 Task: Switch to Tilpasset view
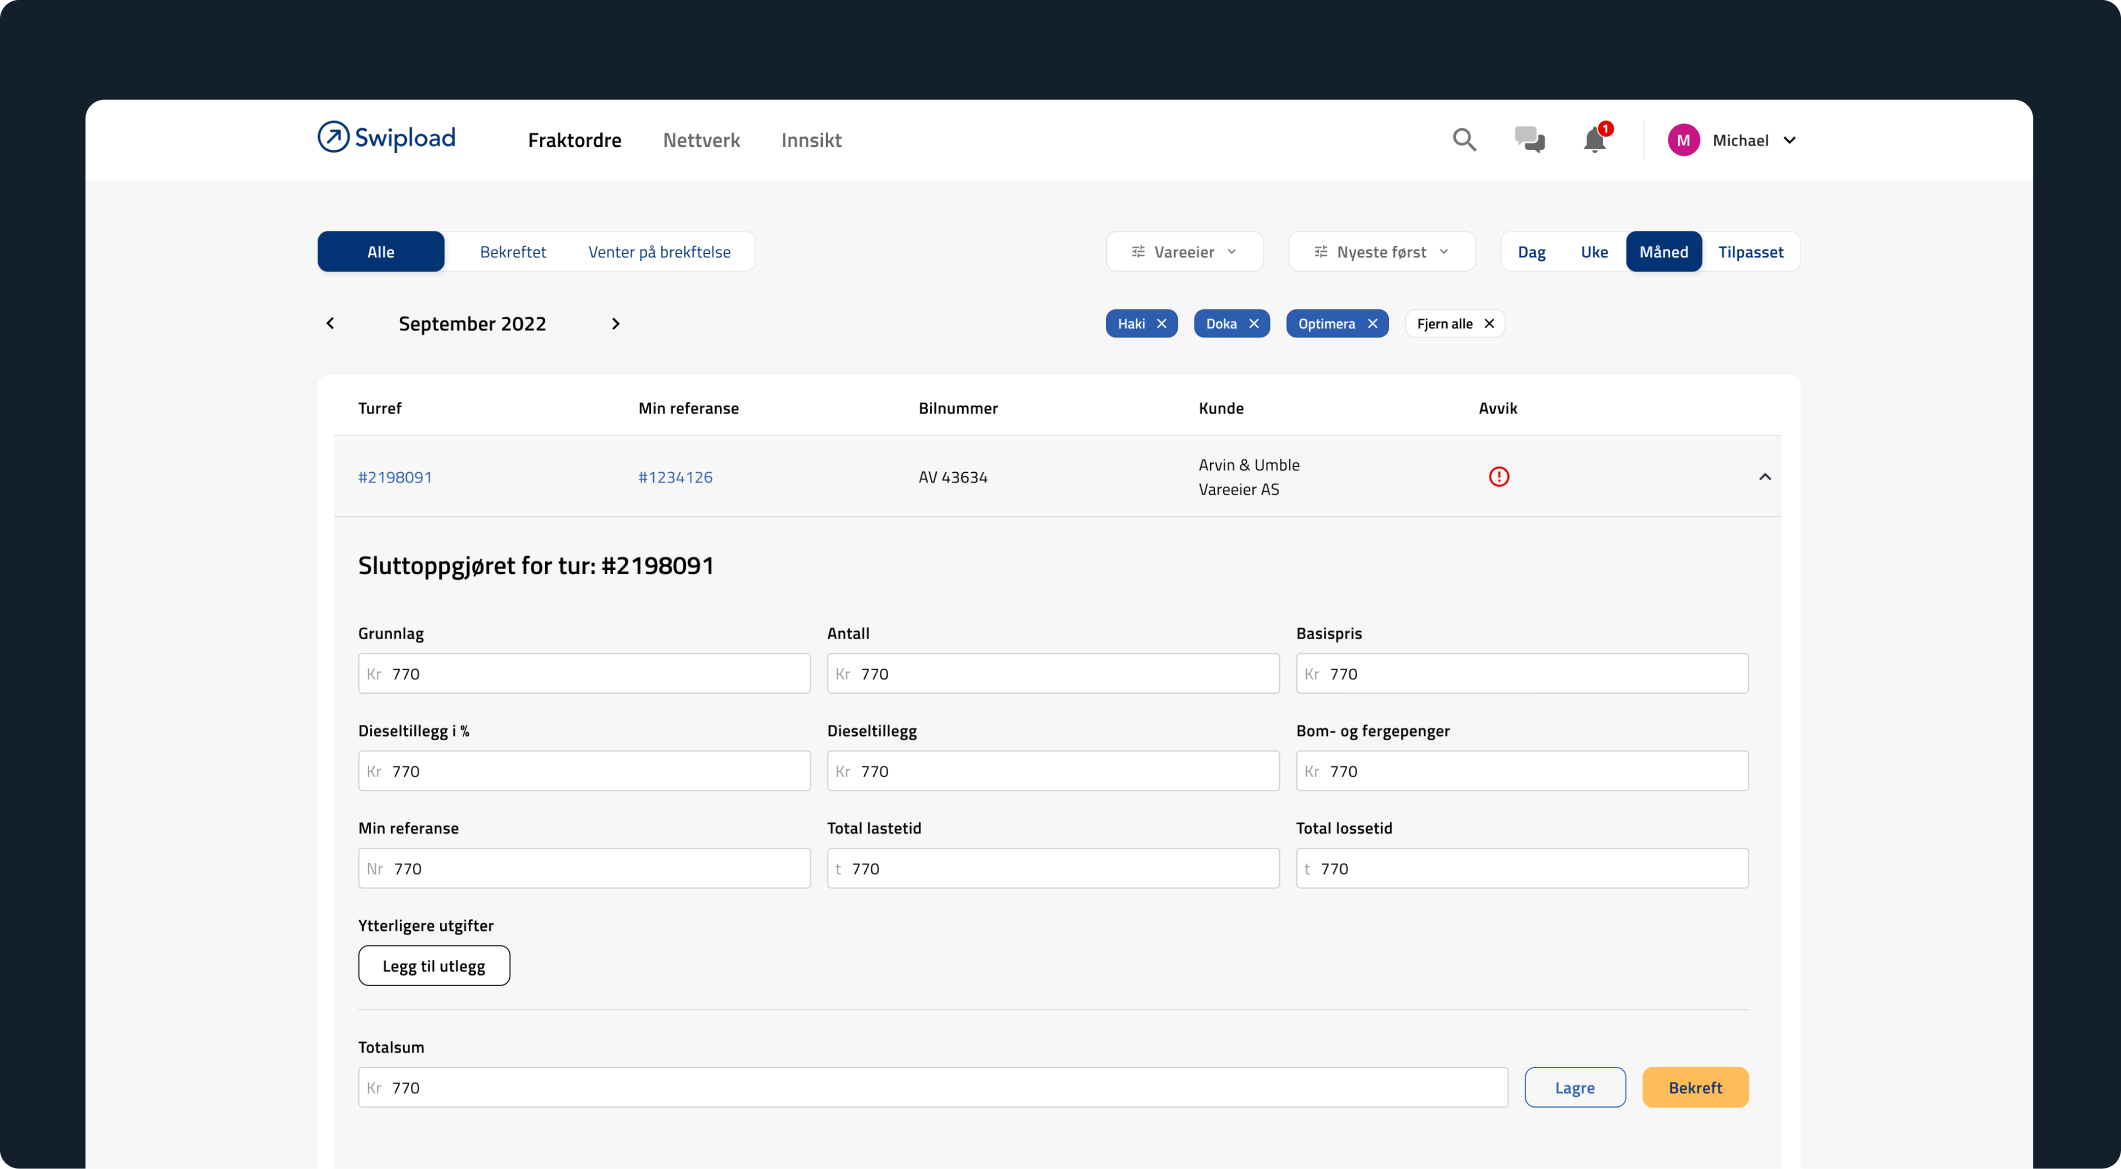click(x=1750, y=252)
